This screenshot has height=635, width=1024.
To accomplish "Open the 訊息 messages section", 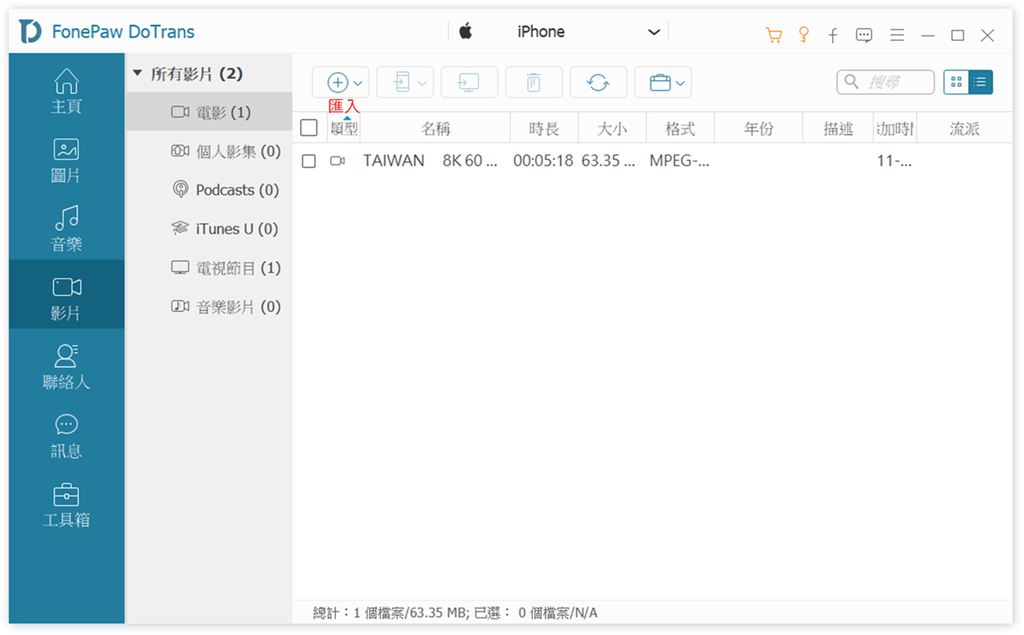I will point(66,436).
